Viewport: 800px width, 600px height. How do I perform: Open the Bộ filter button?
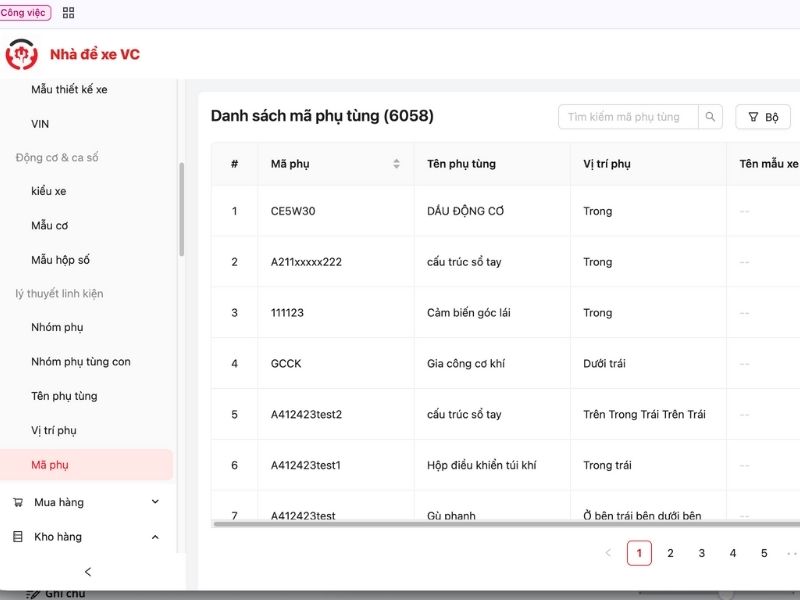coord(762,117)
